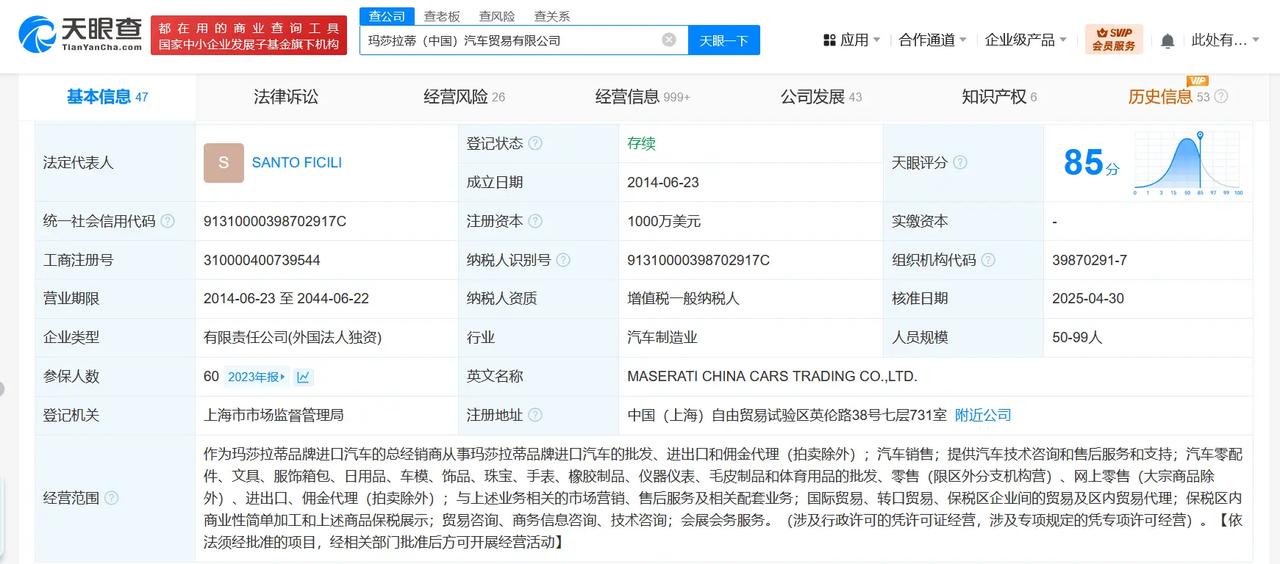Open the 法律诉讼 tab
Image resolution: width=1280 pixels, height=564 pixels.
coord(286,97)
